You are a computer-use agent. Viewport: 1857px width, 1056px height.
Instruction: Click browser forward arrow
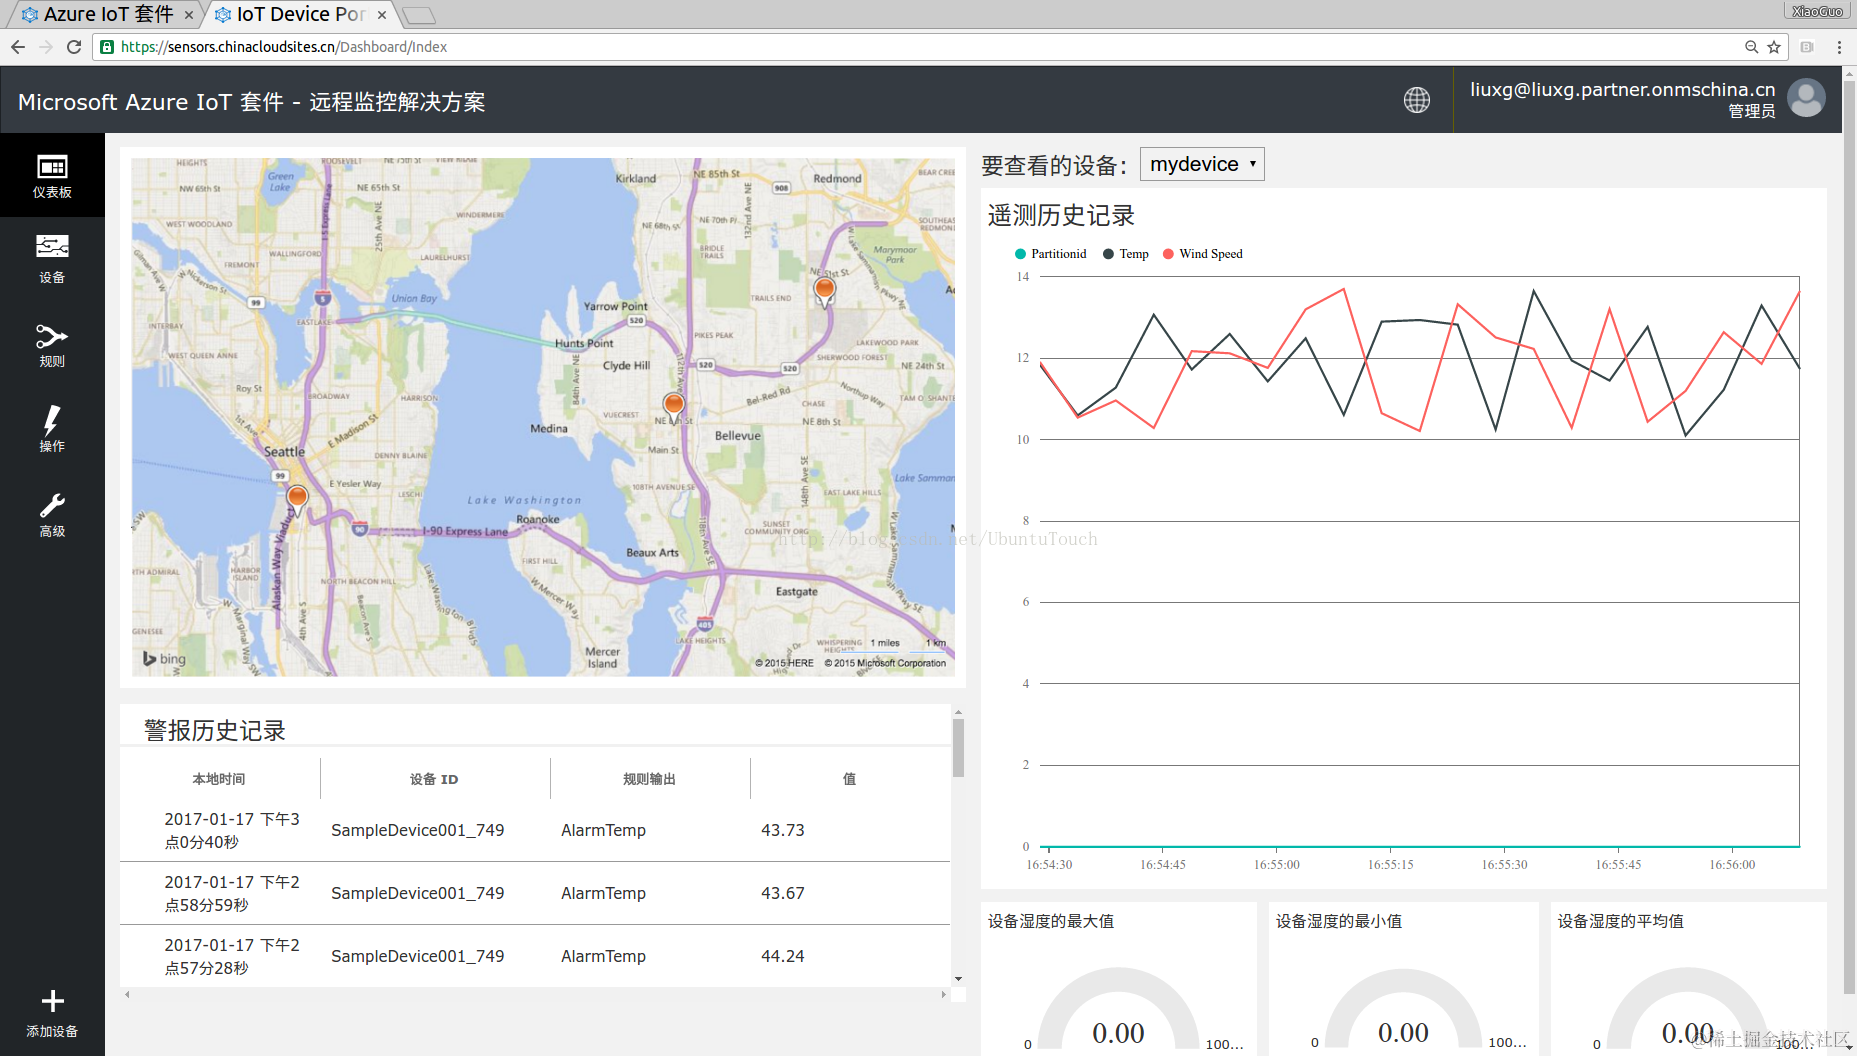click(46, 47)
